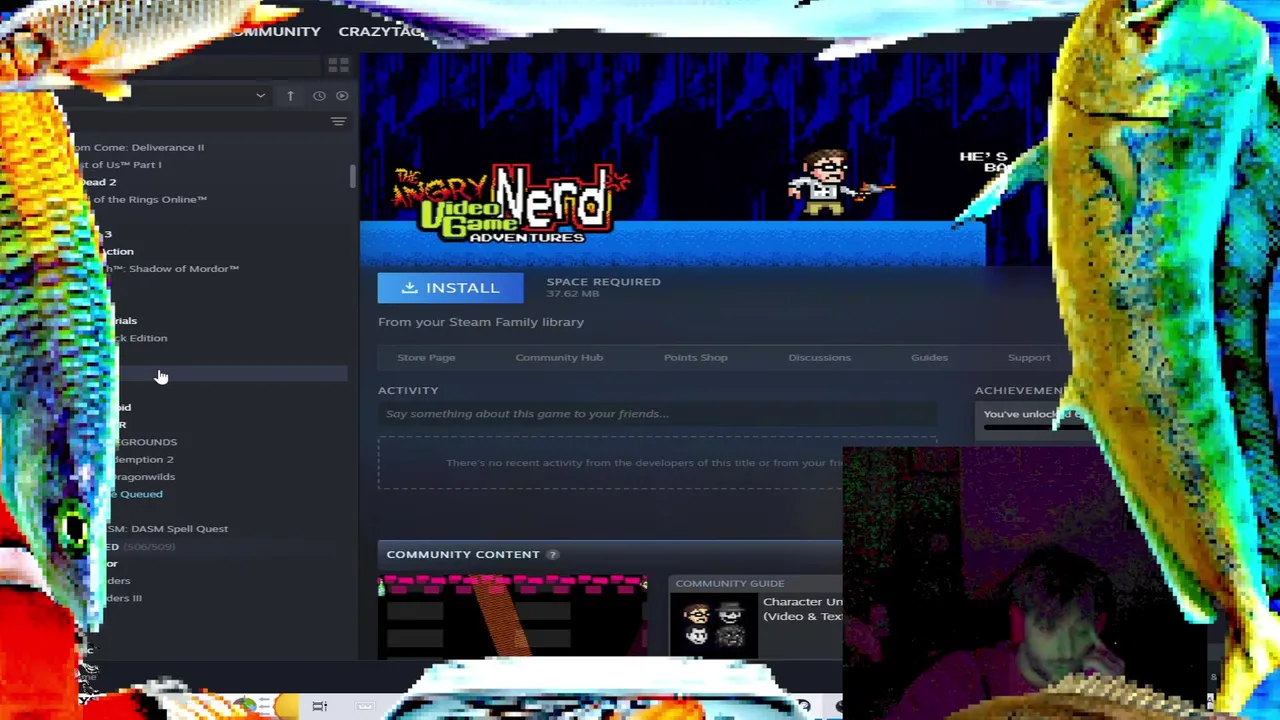The image size is (1280, 720).
Task: Click the grid view icon above library
Action: point(338,66)
